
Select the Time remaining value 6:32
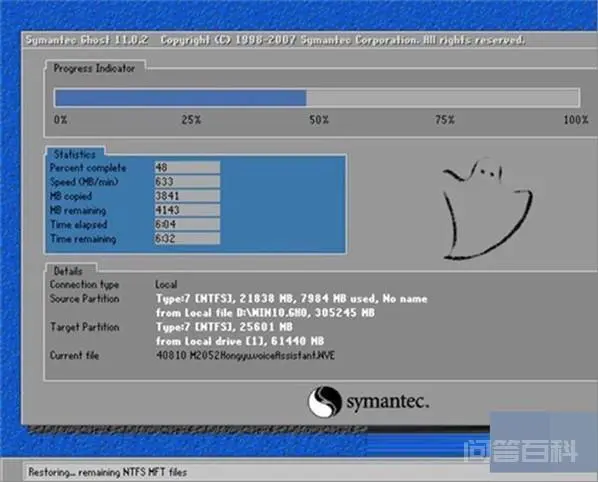(187, 238)
